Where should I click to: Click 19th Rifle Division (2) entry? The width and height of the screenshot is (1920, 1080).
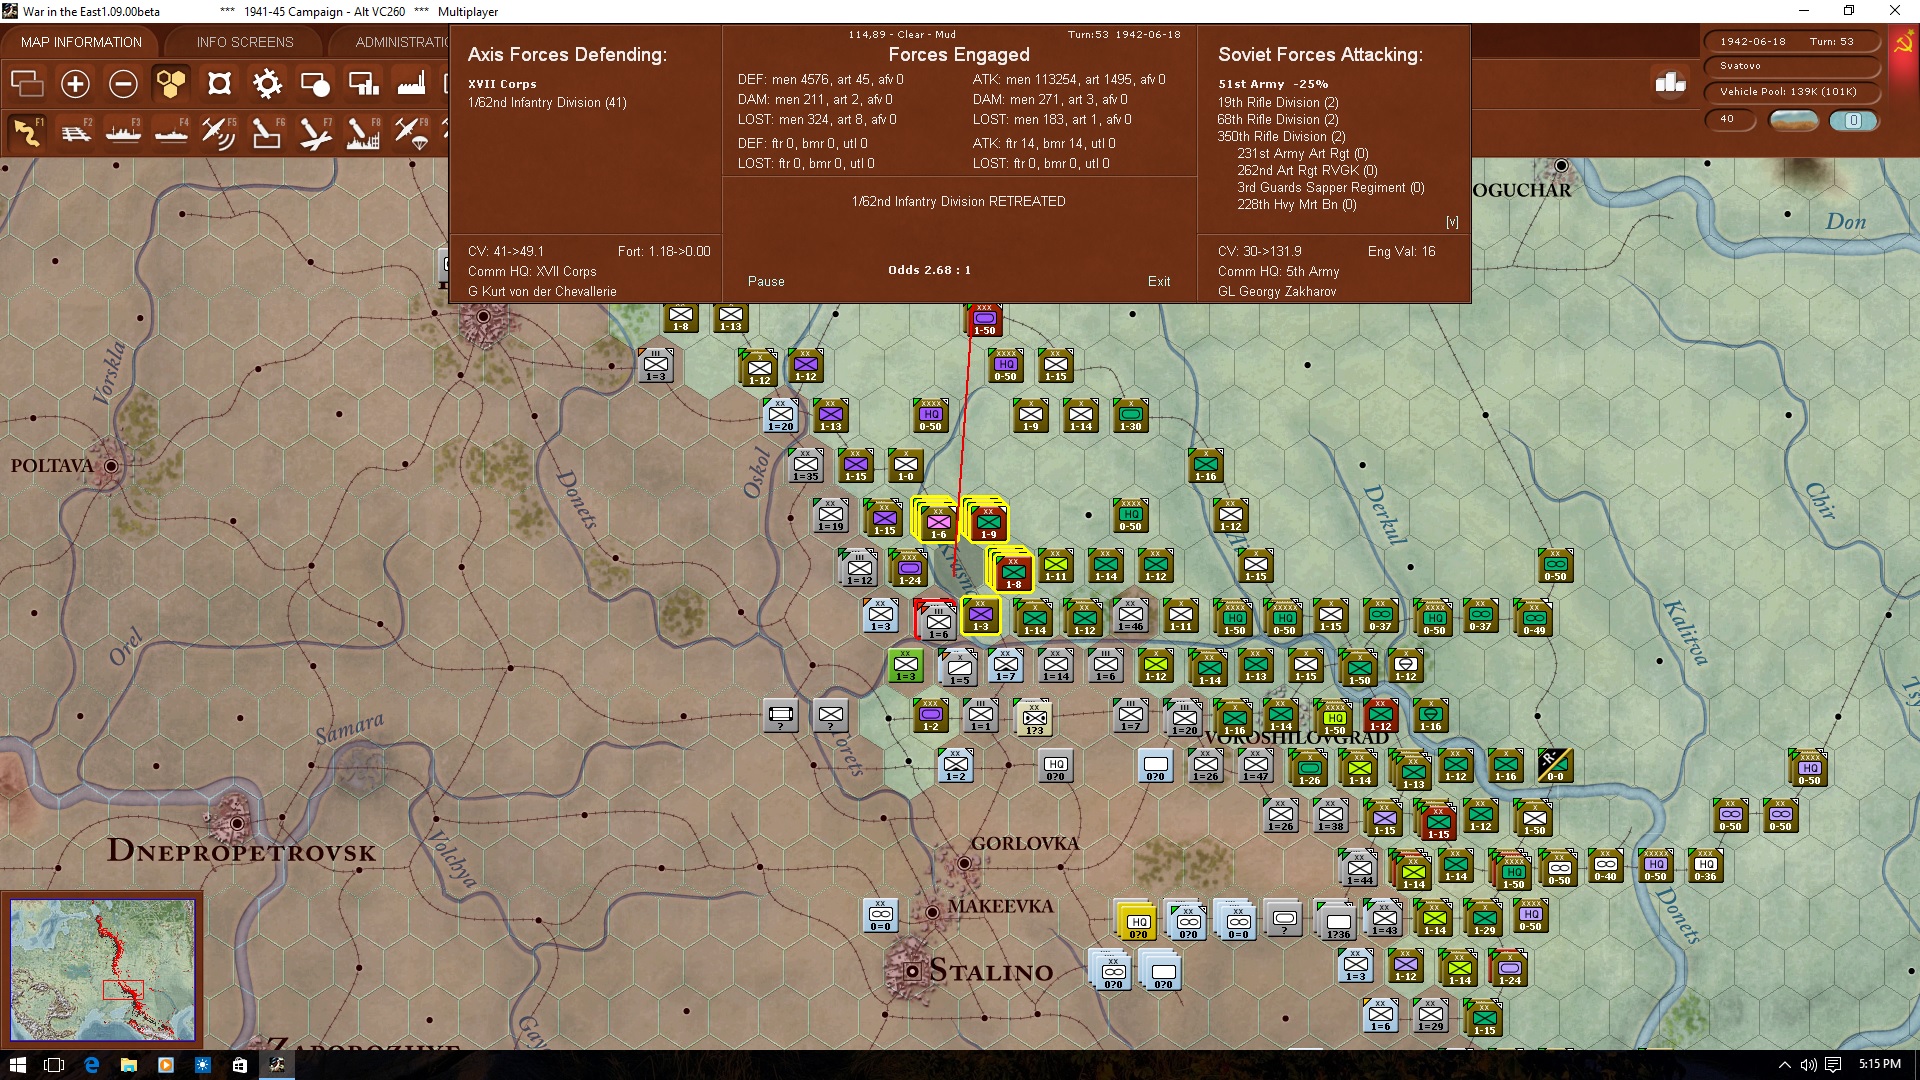pyautogui.click(x=1278, y=103)
